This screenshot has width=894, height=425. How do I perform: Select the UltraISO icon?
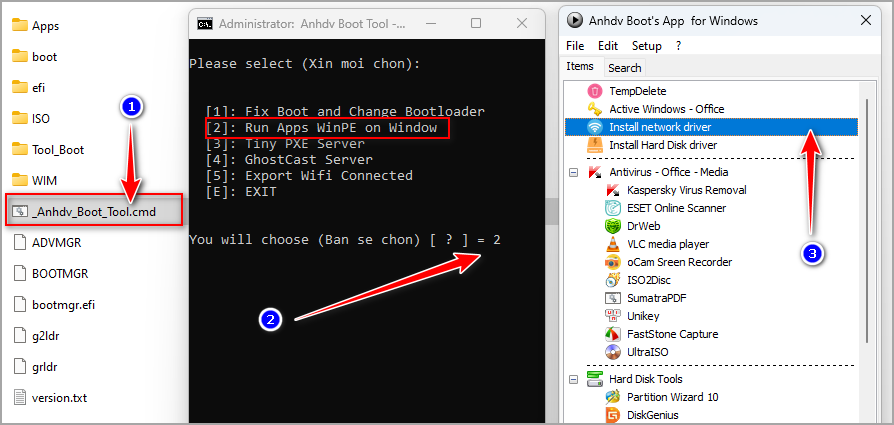[613, 352]
